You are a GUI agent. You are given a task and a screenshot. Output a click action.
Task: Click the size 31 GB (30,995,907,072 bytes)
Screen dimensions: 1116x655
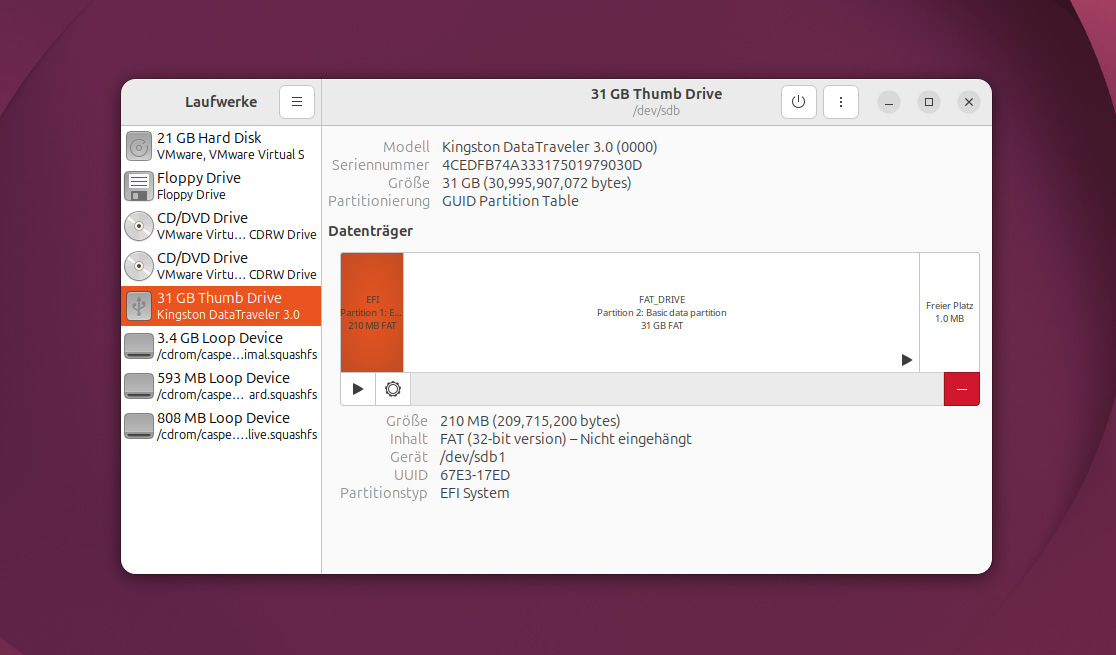tap(537, 183)
